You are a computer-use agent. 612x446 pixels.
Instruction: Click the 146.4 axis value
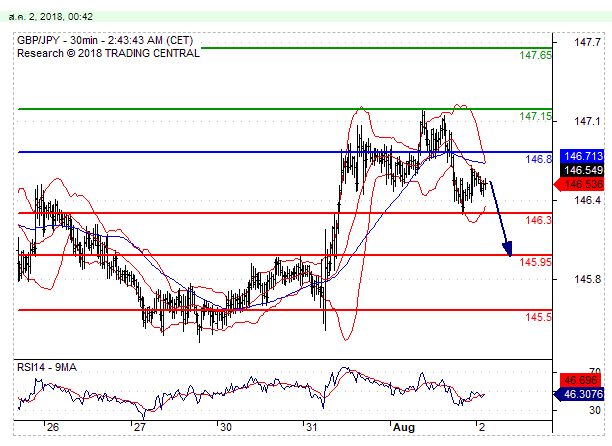click(x=587, y=200)
